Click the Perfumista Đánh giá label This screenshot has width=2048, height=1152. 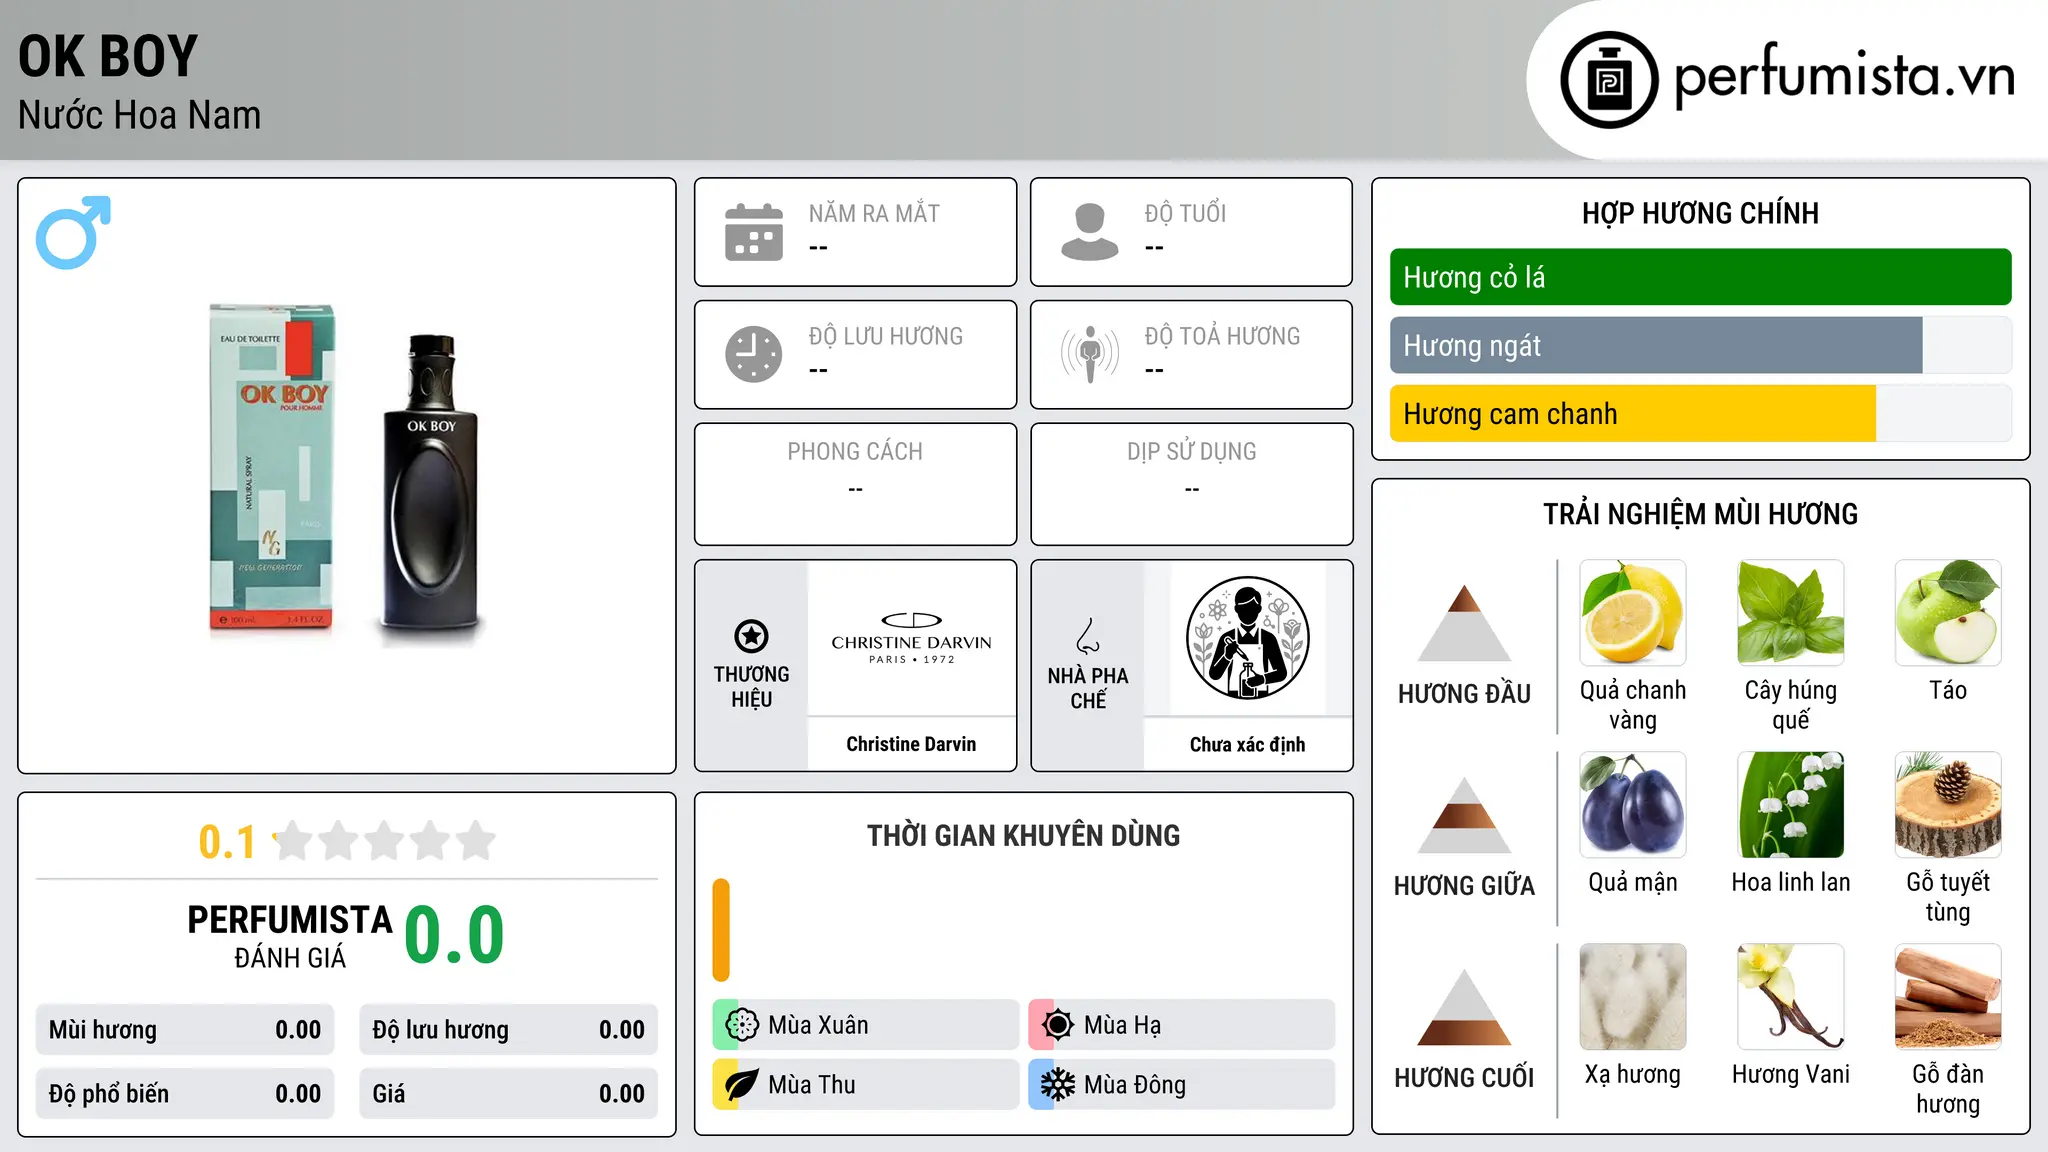[290, 936]
